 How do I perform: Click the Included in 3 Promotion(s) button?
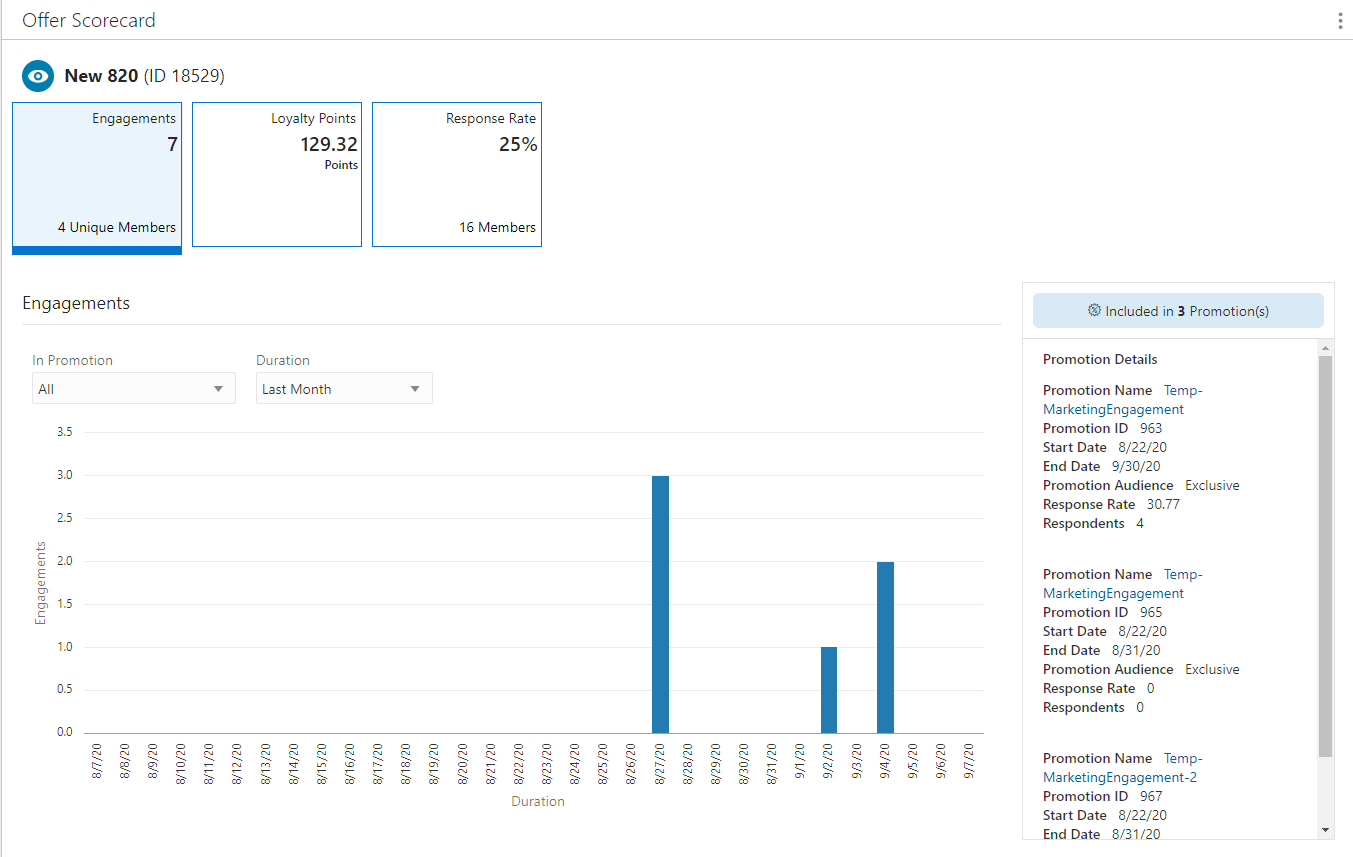[x=1178, y=311]
